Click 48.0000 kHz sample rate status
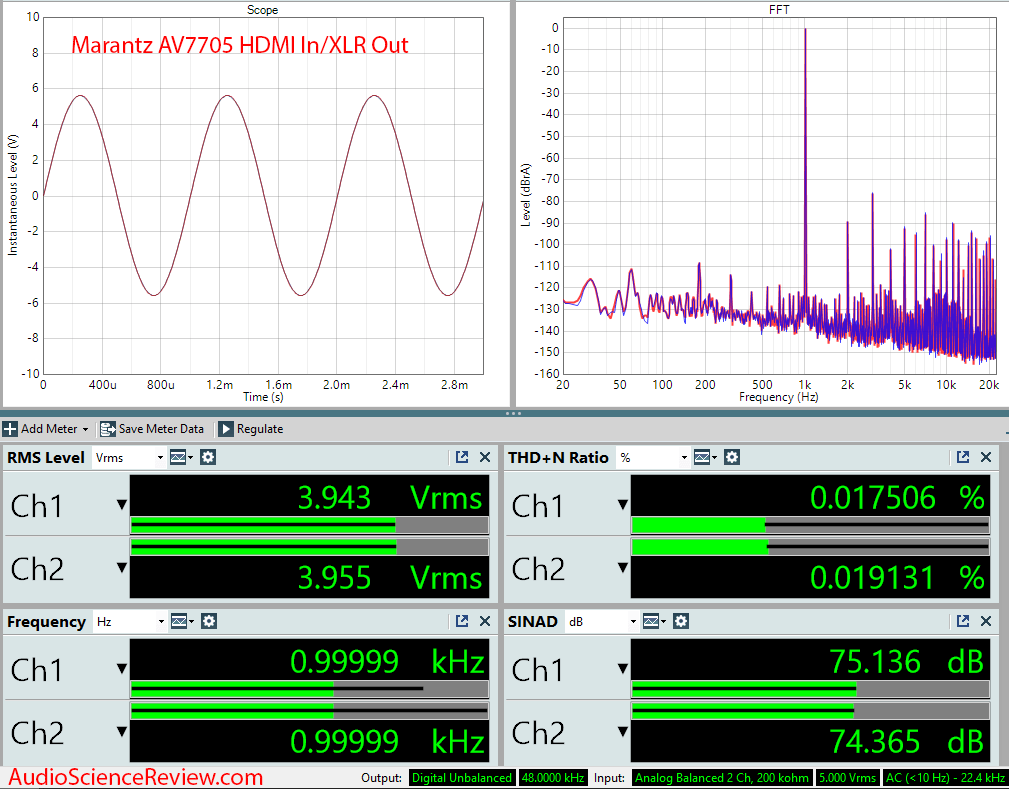 (x=553, y=778)
